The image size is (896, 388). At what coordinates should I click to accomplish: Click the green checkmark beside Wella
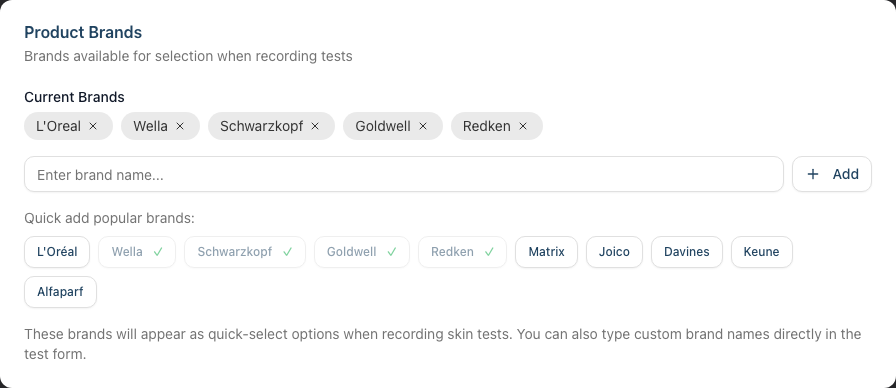tap(158, 252)
